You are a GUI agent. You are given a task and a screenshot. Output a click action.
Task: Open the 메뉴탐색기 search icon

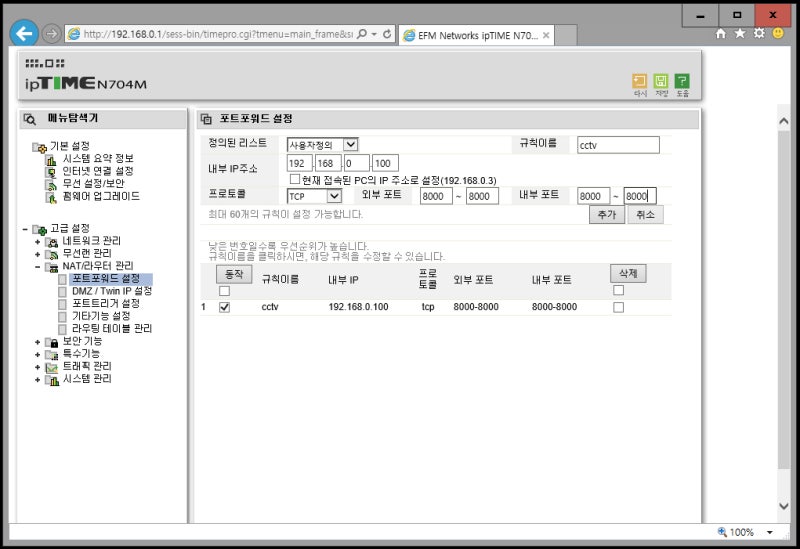[30, 119]
